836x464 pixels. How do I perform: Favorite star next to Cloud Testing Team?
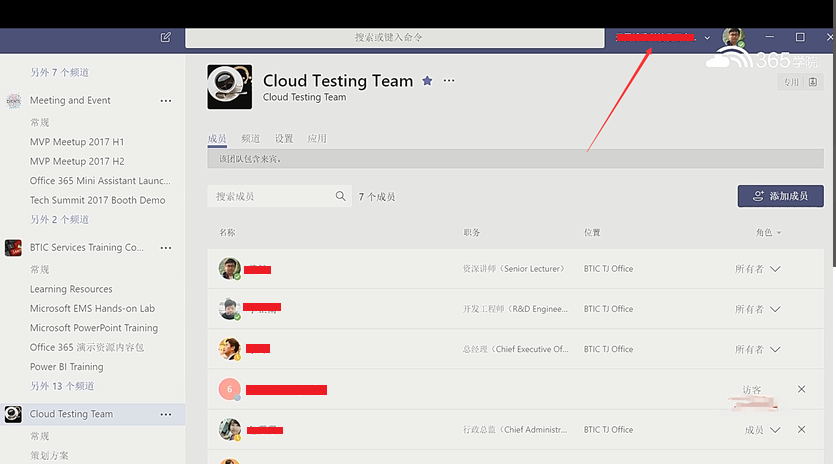(427, 81)
